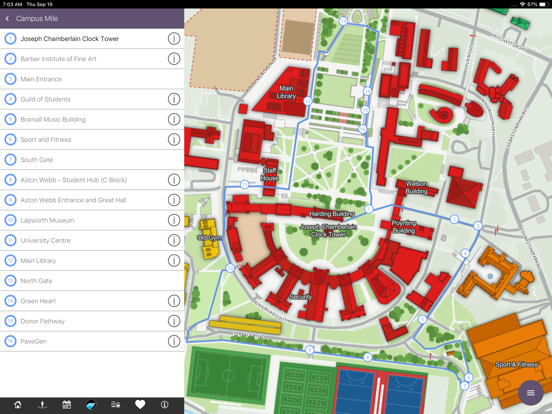This screenshot has width=552, height=414.
Task: Tap the blue map layer icon
Action: tap(91, 405)
